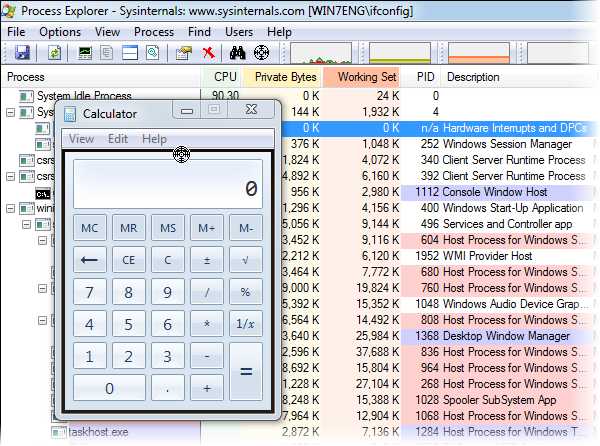Open the System Information graph icon
The height and width of the screenshot is (446, 600).
(x=85, y=52)
